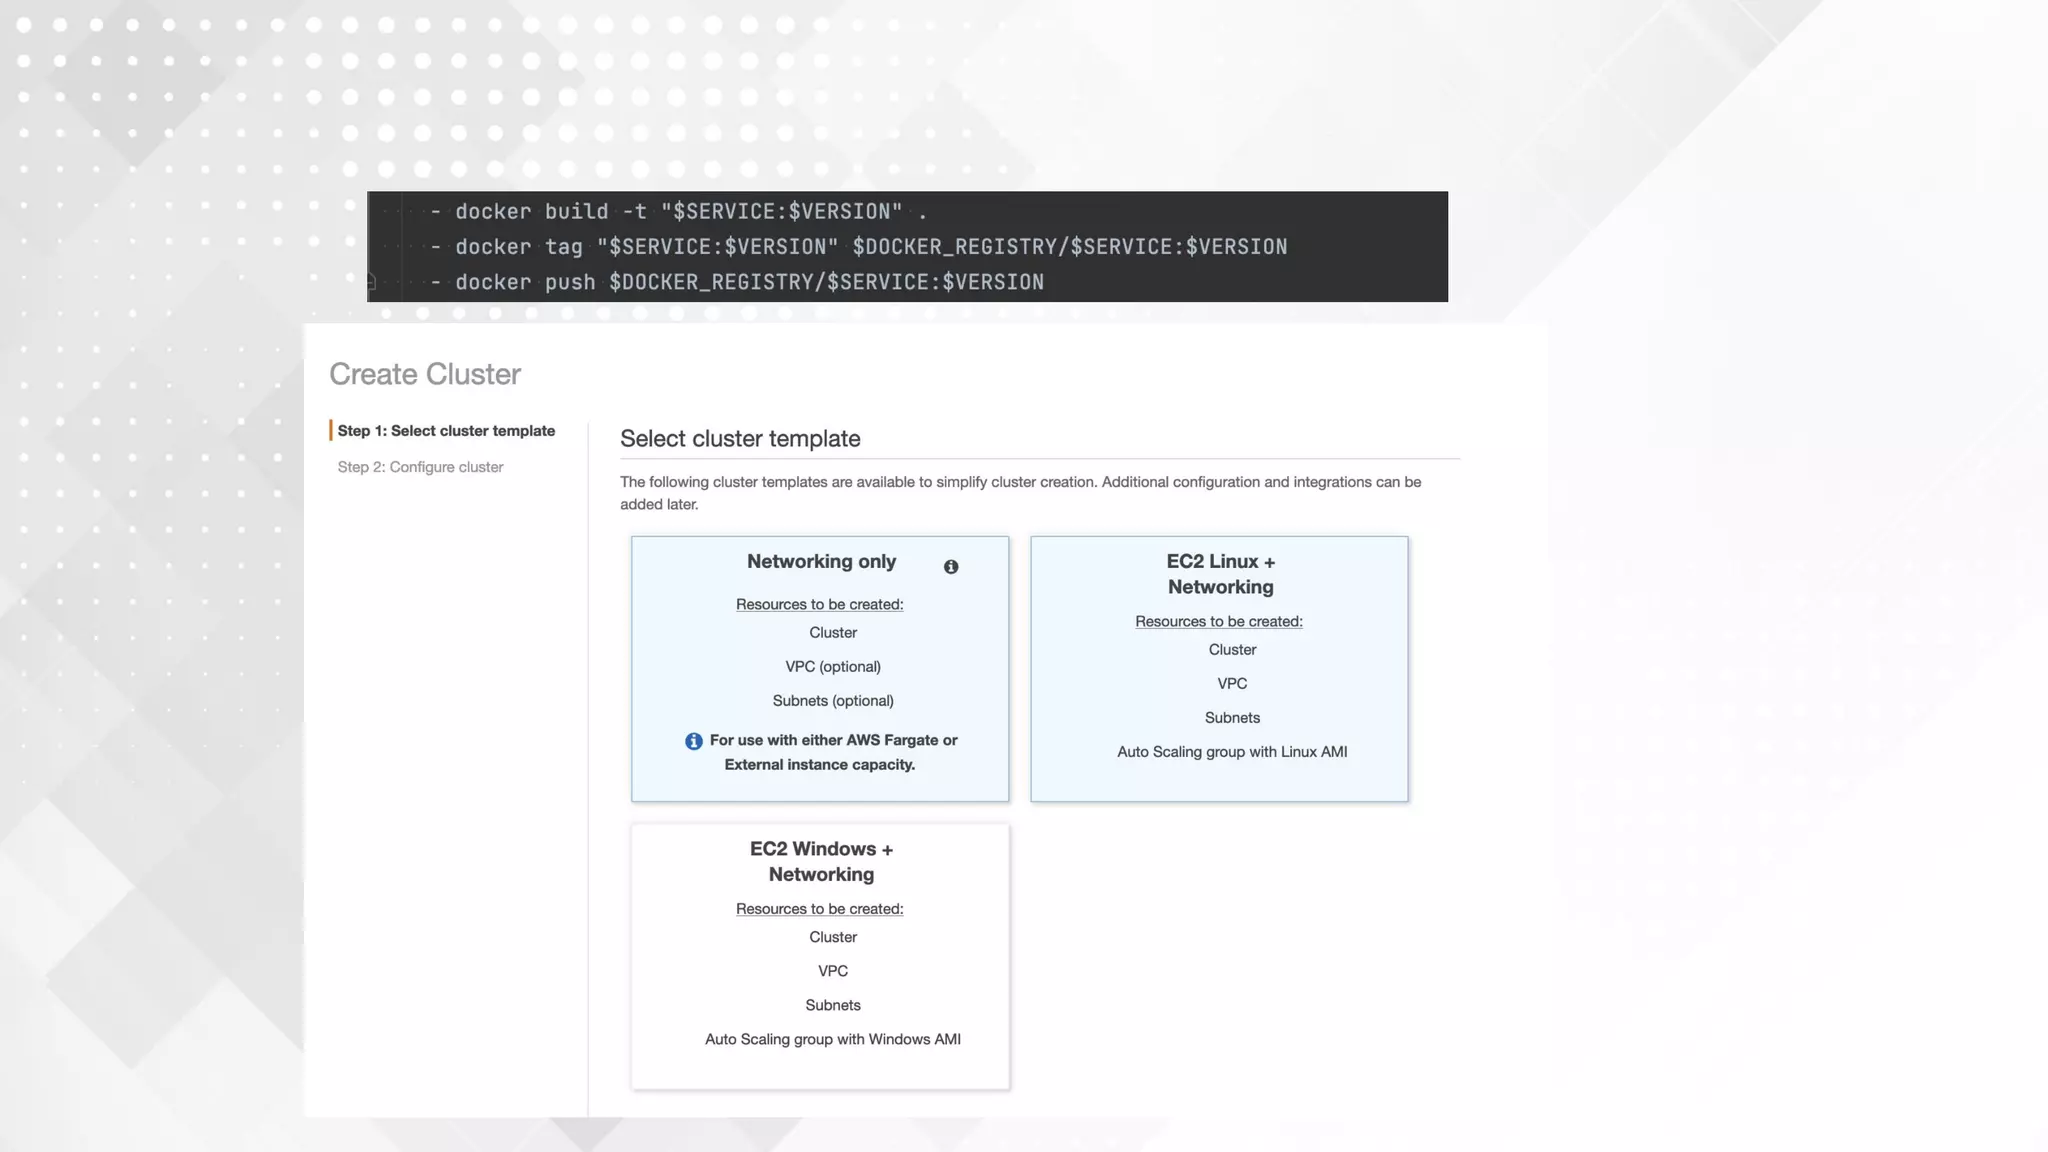Screen dimensions: 2048x1152
Task: Click Resources to be created under EC2 Linux
Action: click(x=1218, y=621)
